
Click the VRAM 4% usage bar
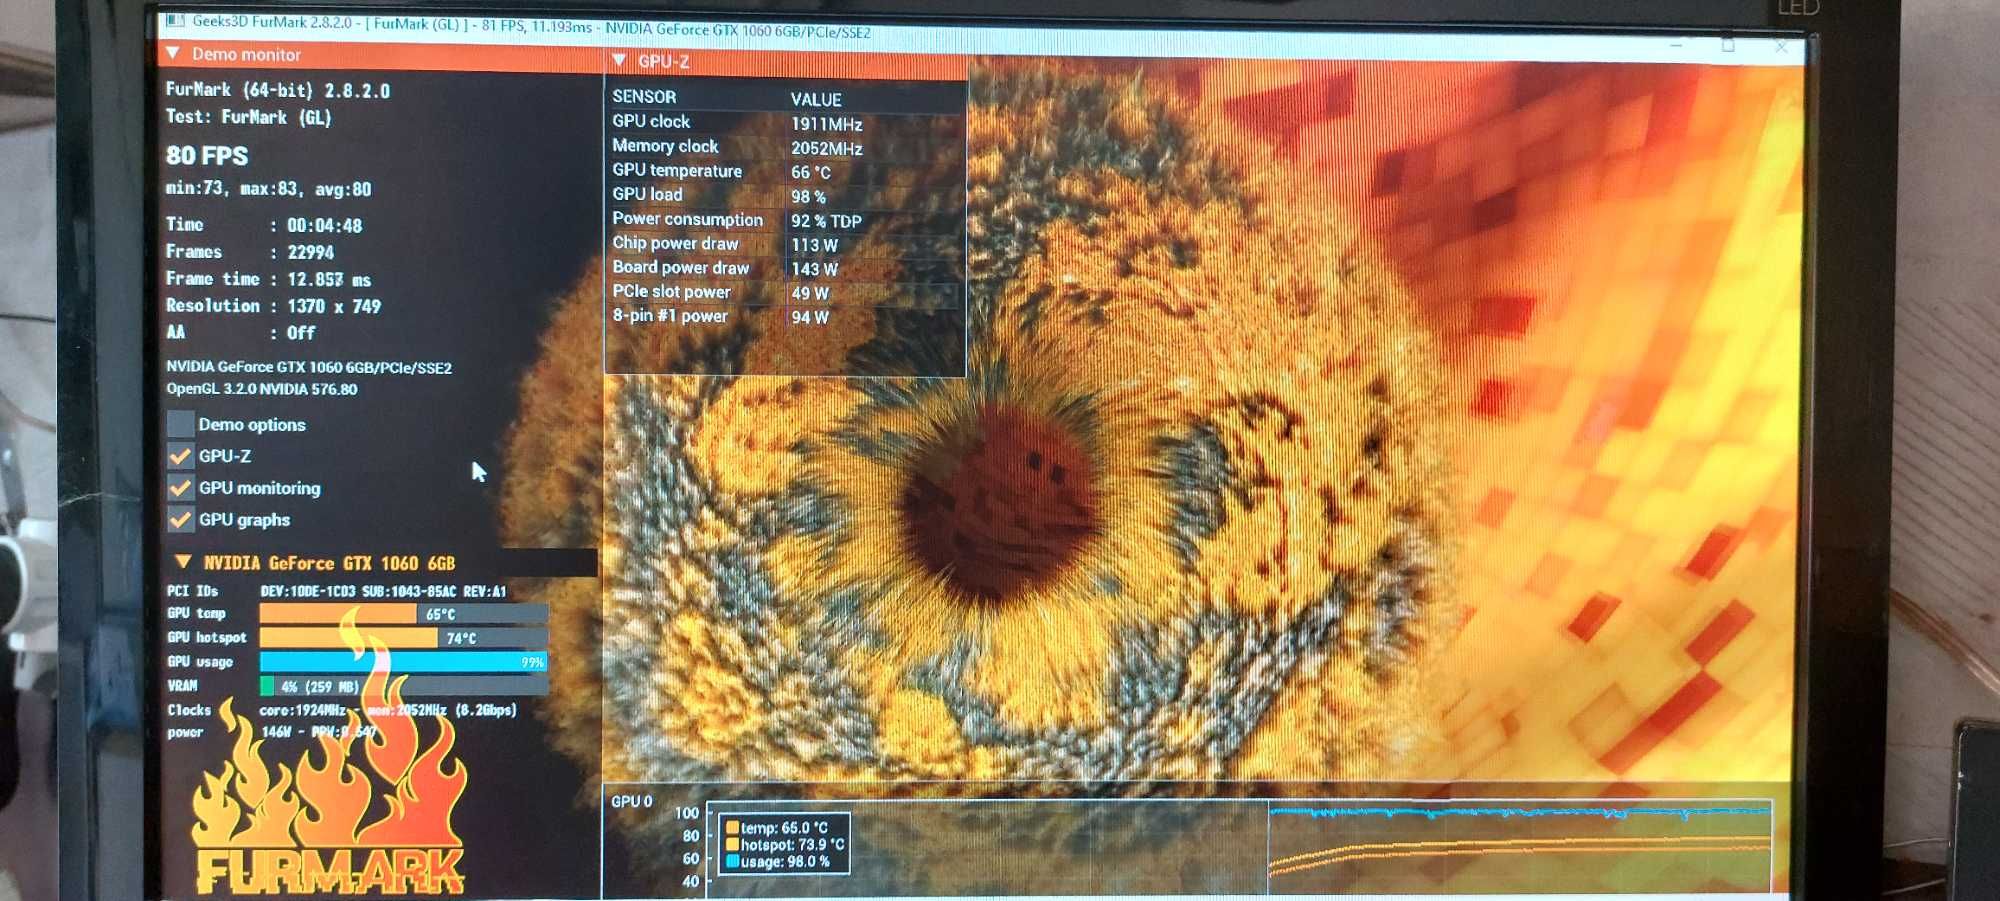pyautogui.click(x=404, y=686)
